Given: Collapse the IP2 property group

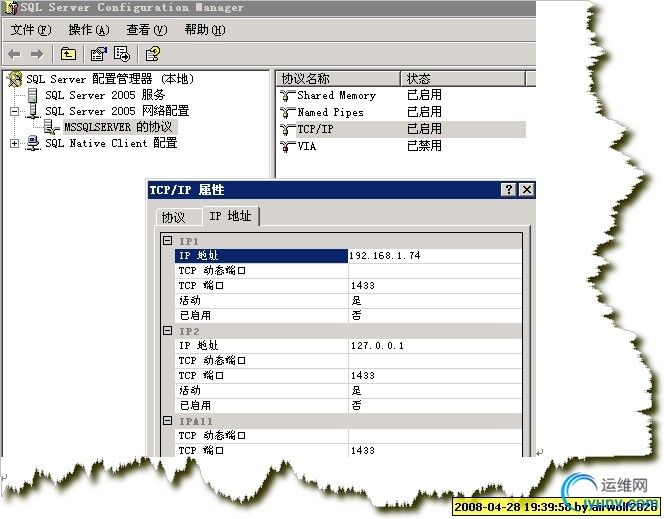Looking at the screenshot, I should tap(168, 331).
